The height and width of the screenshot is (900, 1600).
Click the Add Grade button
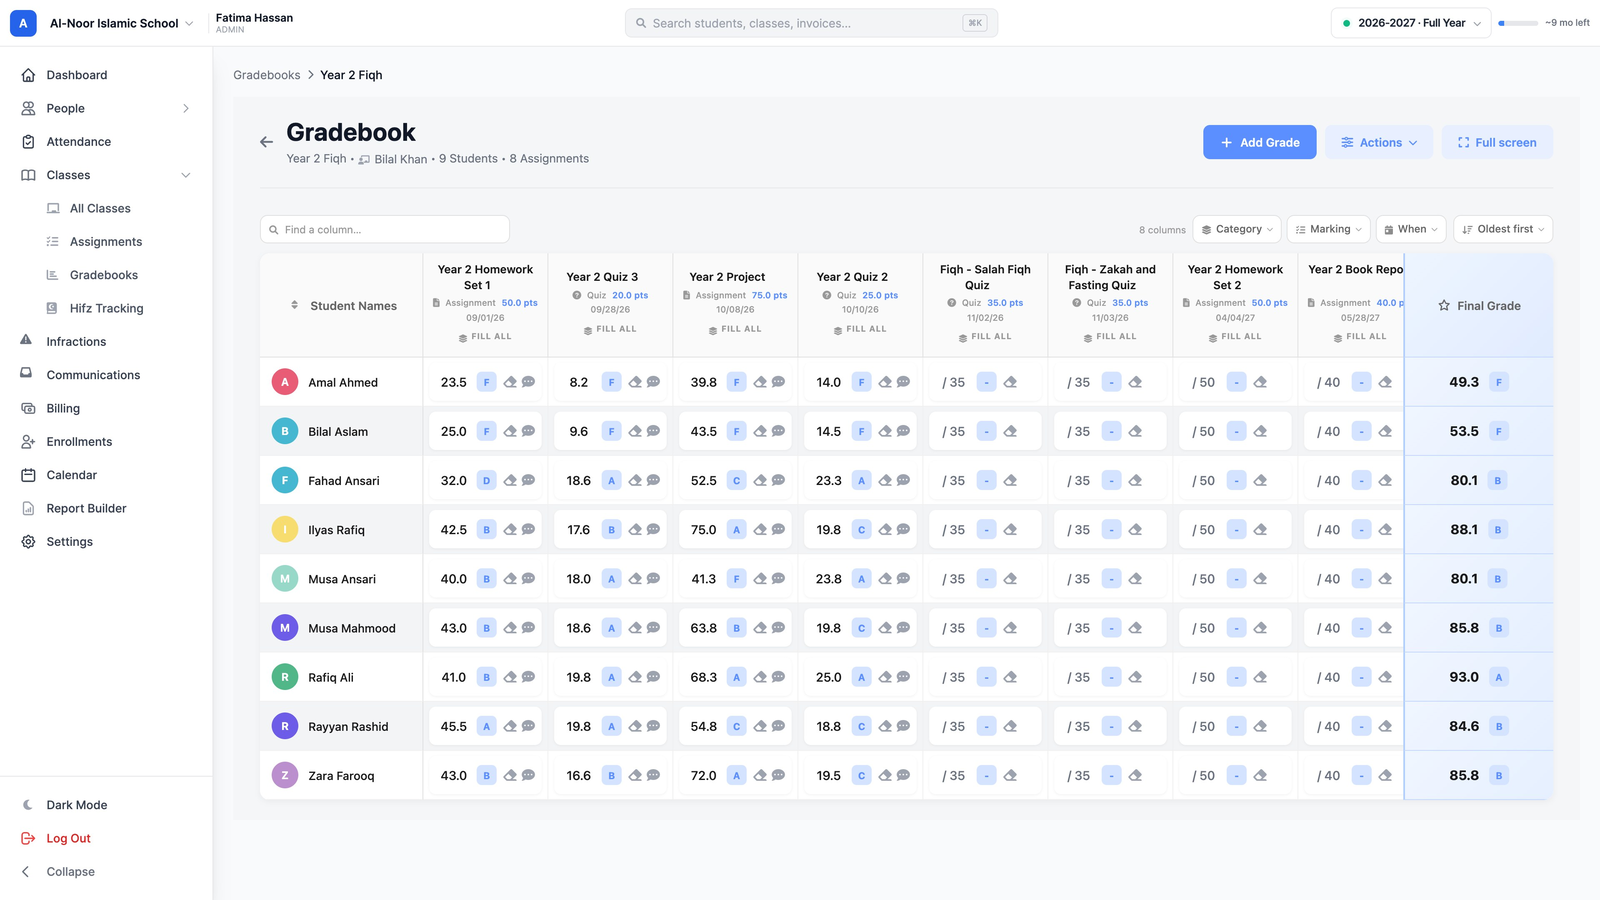coord(1260,142)
